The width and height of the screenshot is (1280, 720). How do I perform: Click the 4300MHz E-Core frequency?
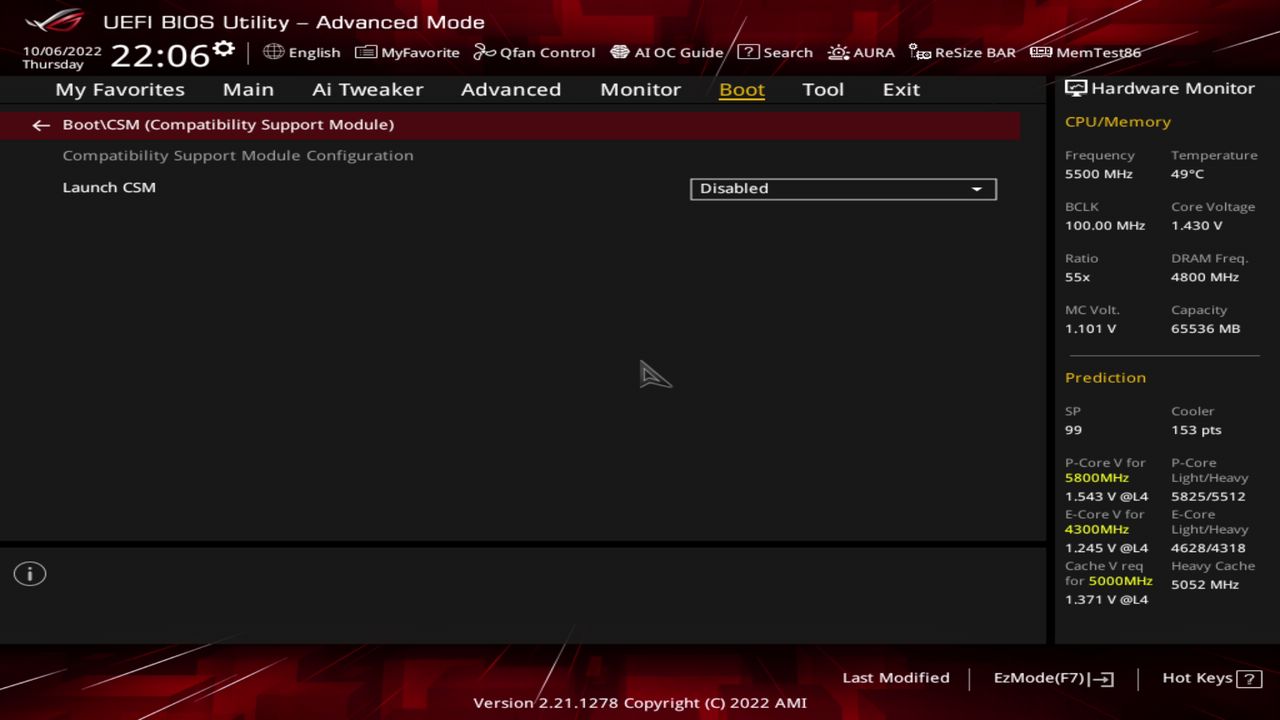(1097, 530)
